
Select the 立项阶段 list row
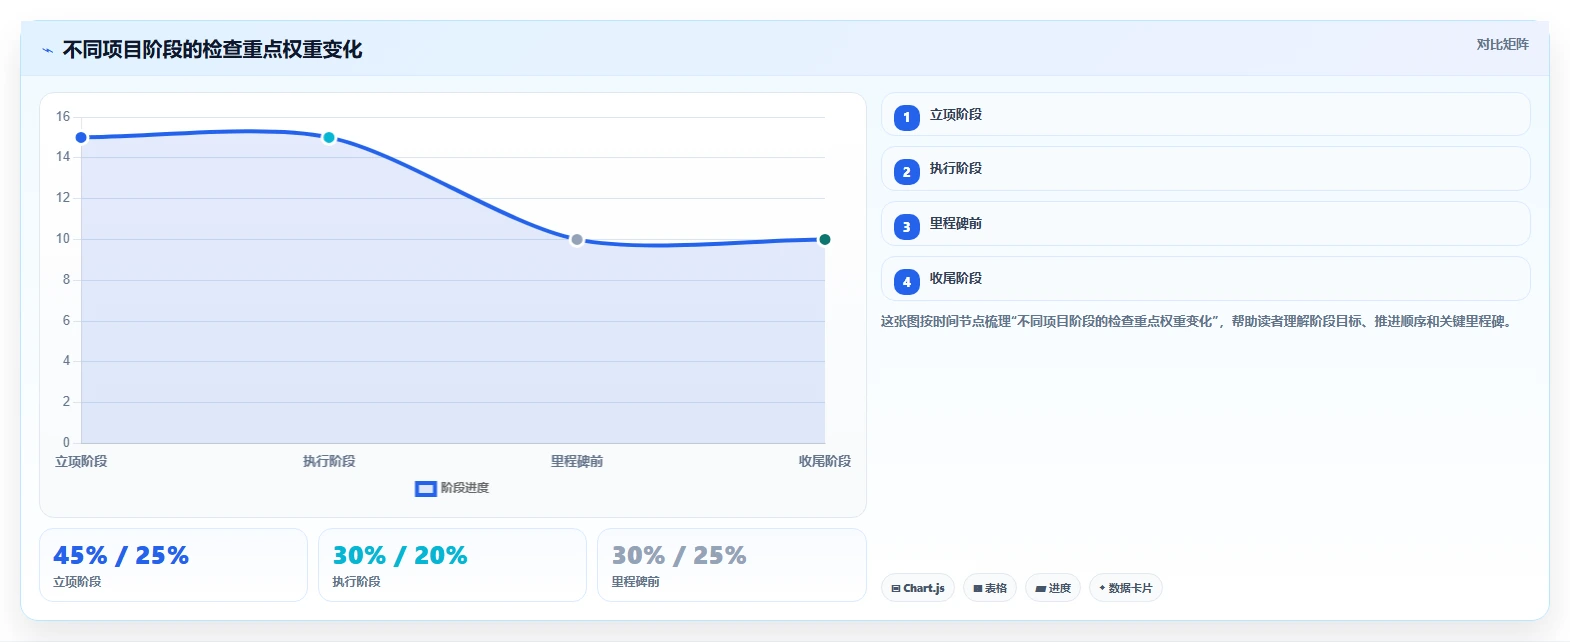point(1206,114)
